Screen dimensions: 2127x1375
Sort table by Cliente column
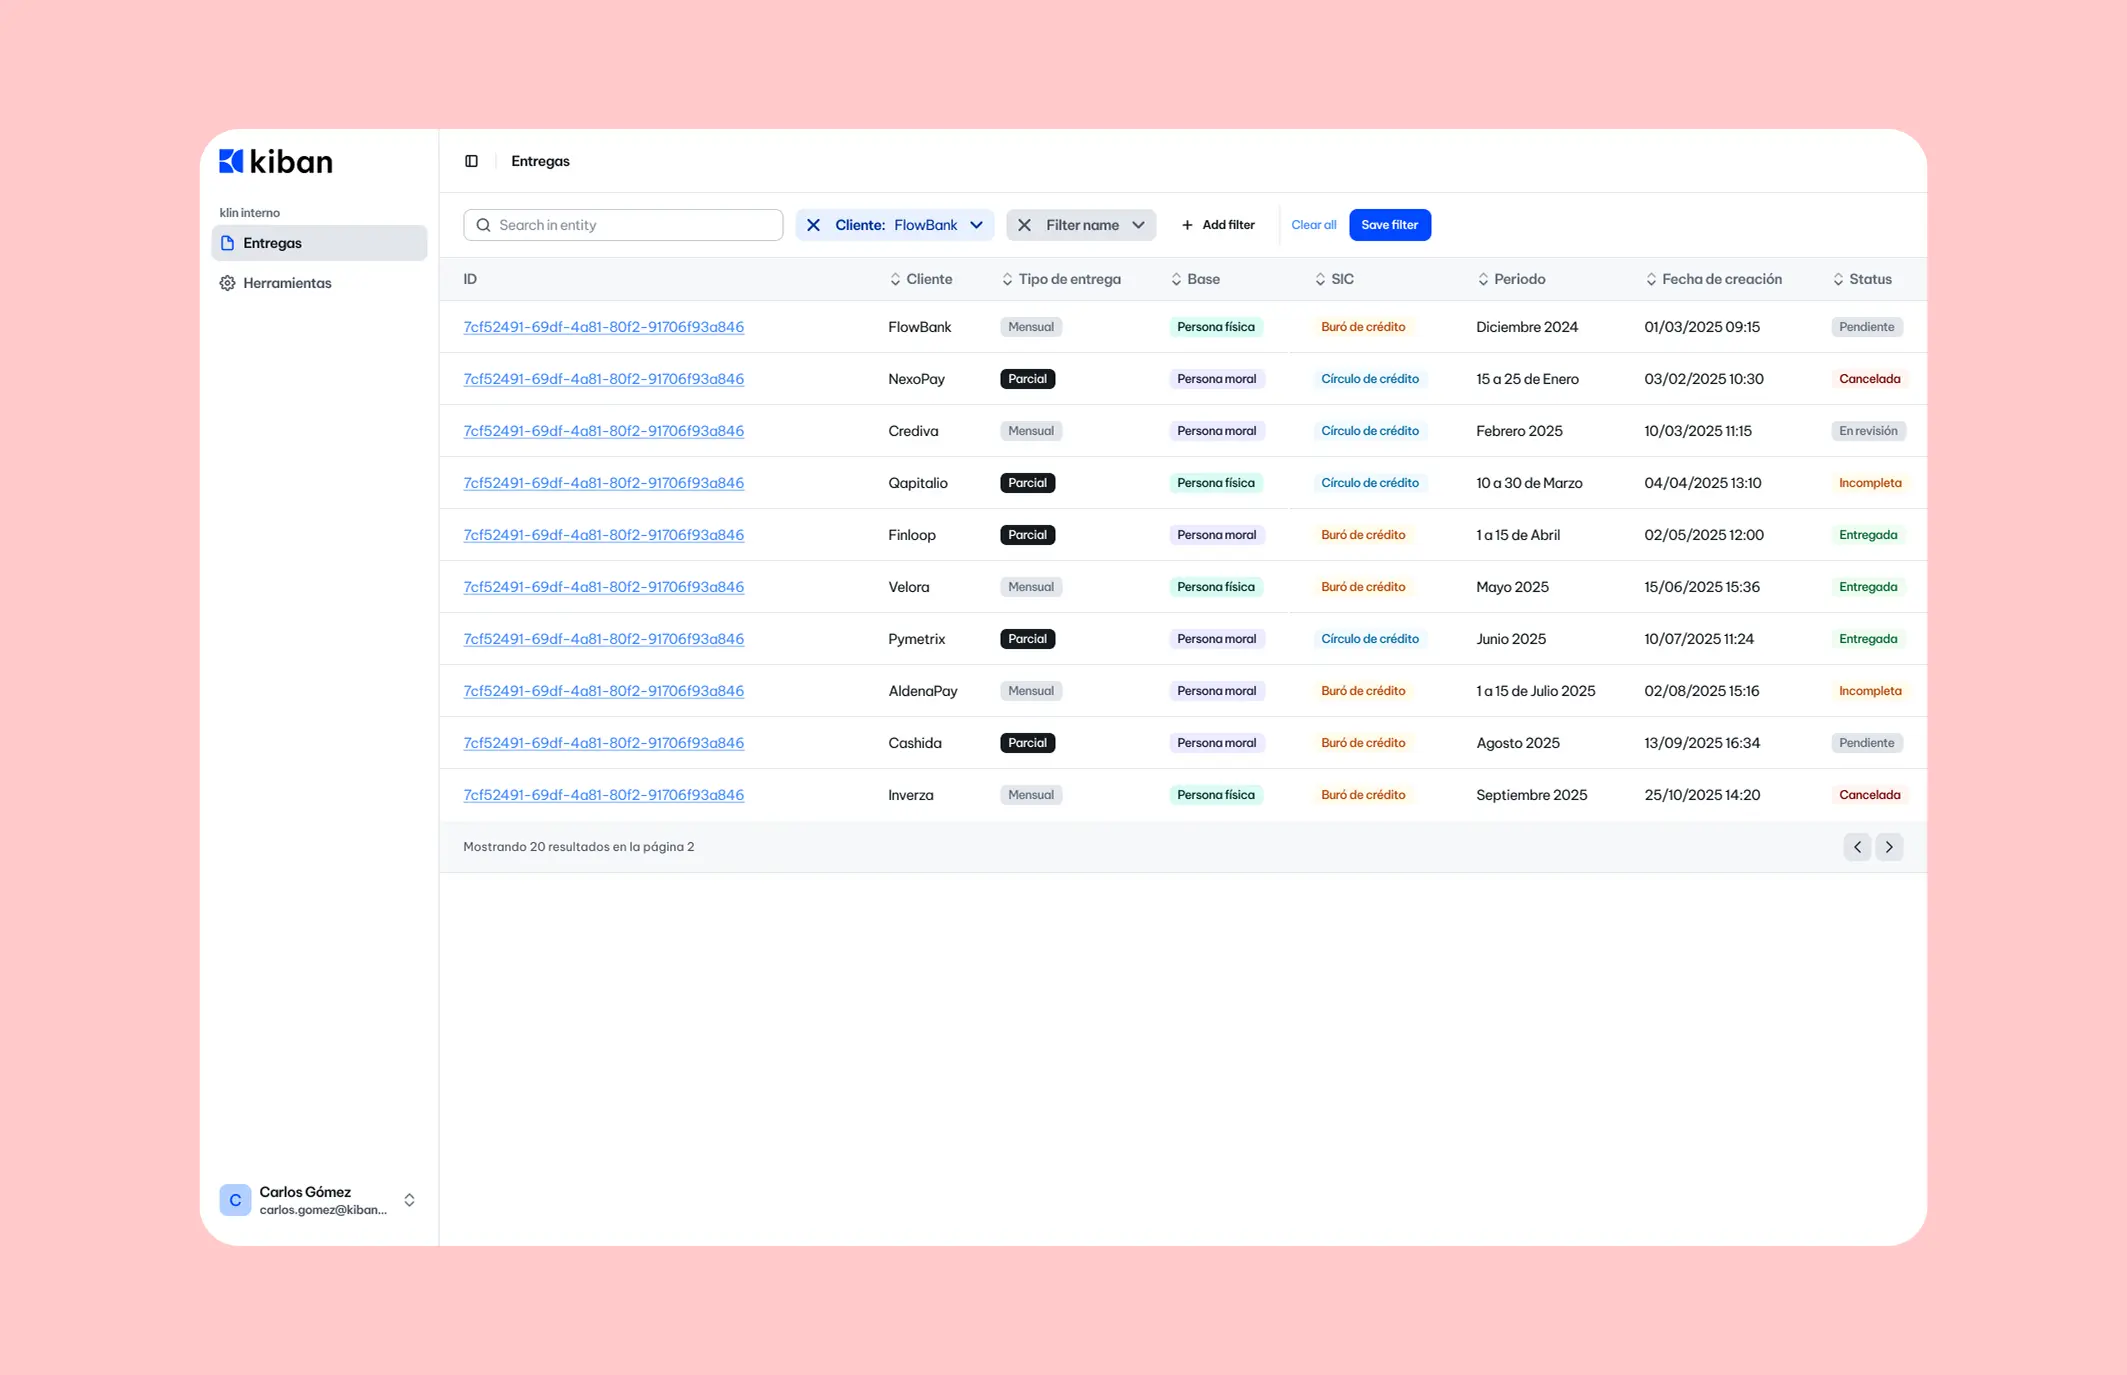pyautogui.click(x=920, y=279)
